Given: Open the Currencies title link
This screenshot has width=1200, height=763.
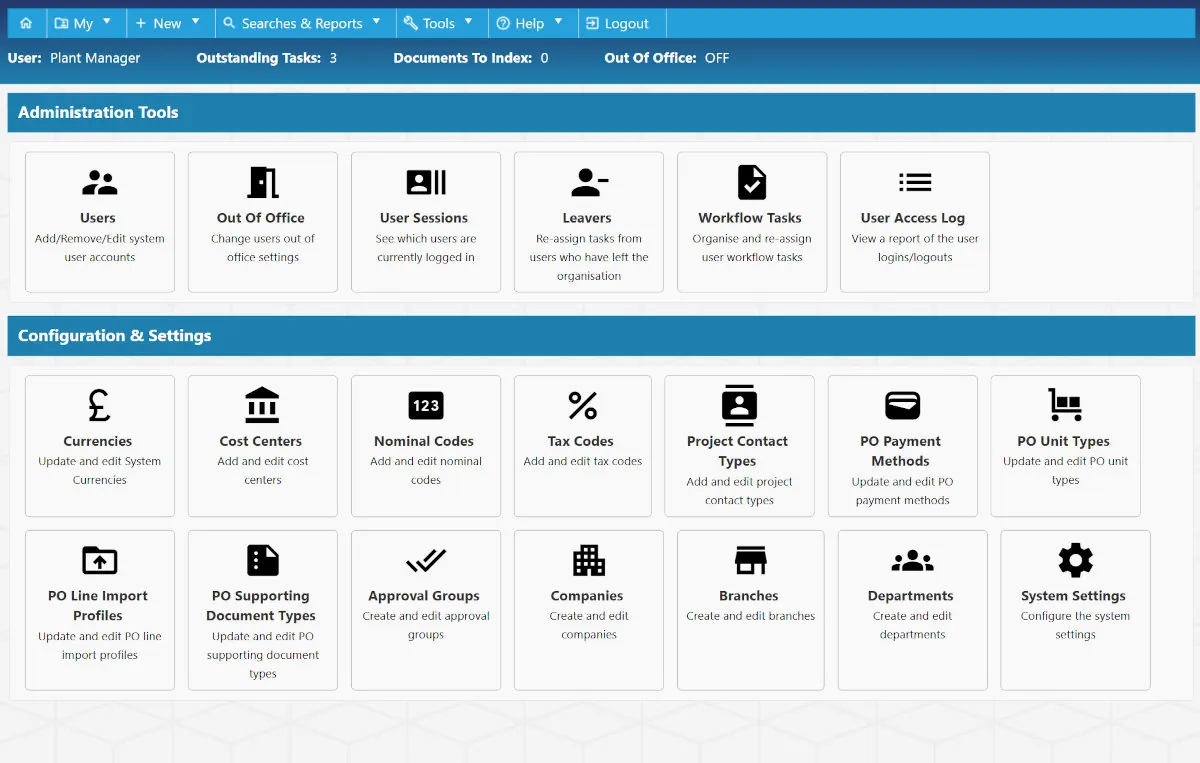Looking at the screenshot, I should pyautogui.click(x=98, y=441).
